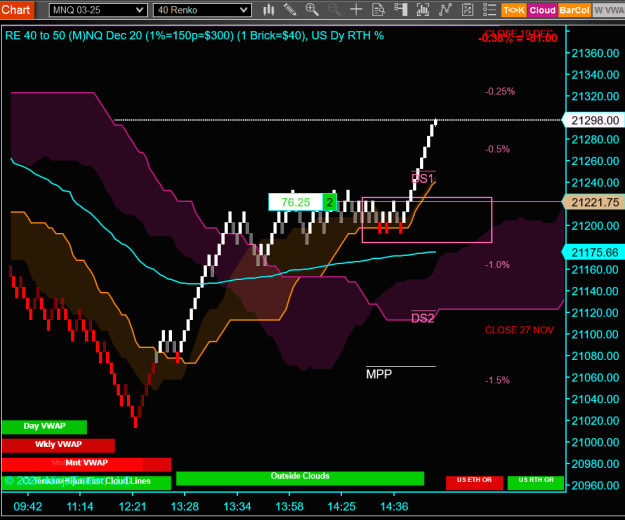The height and width of the screenshot is (520, 625).
Task: Select the drawing tools pencil icon
Action: click(x=290, y=10)
